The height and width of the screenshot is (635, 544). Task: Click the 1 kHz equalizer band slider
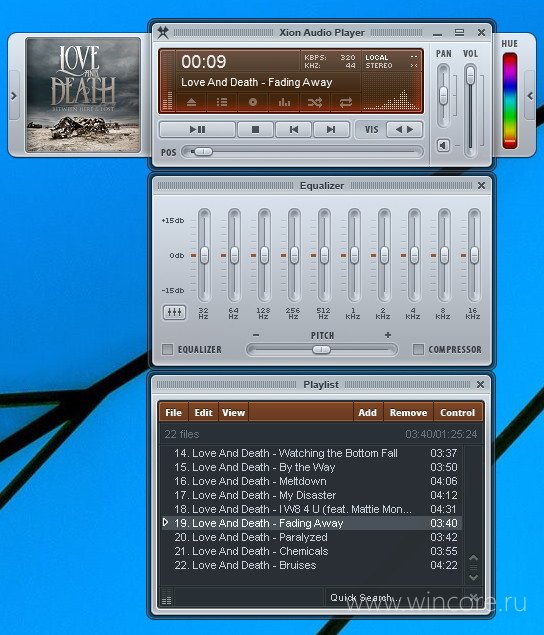pyautogui.click(x=354, y=255)
